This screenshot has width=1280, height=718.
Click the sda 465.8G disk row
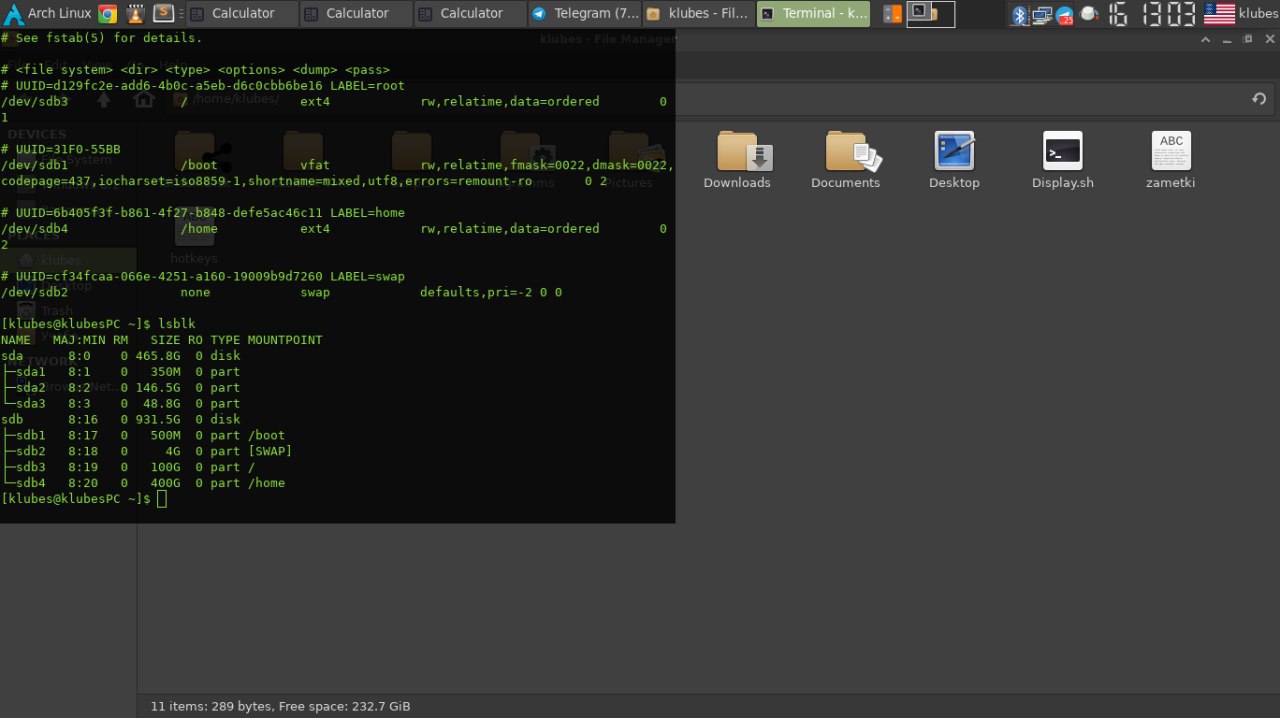coord(121,356)
